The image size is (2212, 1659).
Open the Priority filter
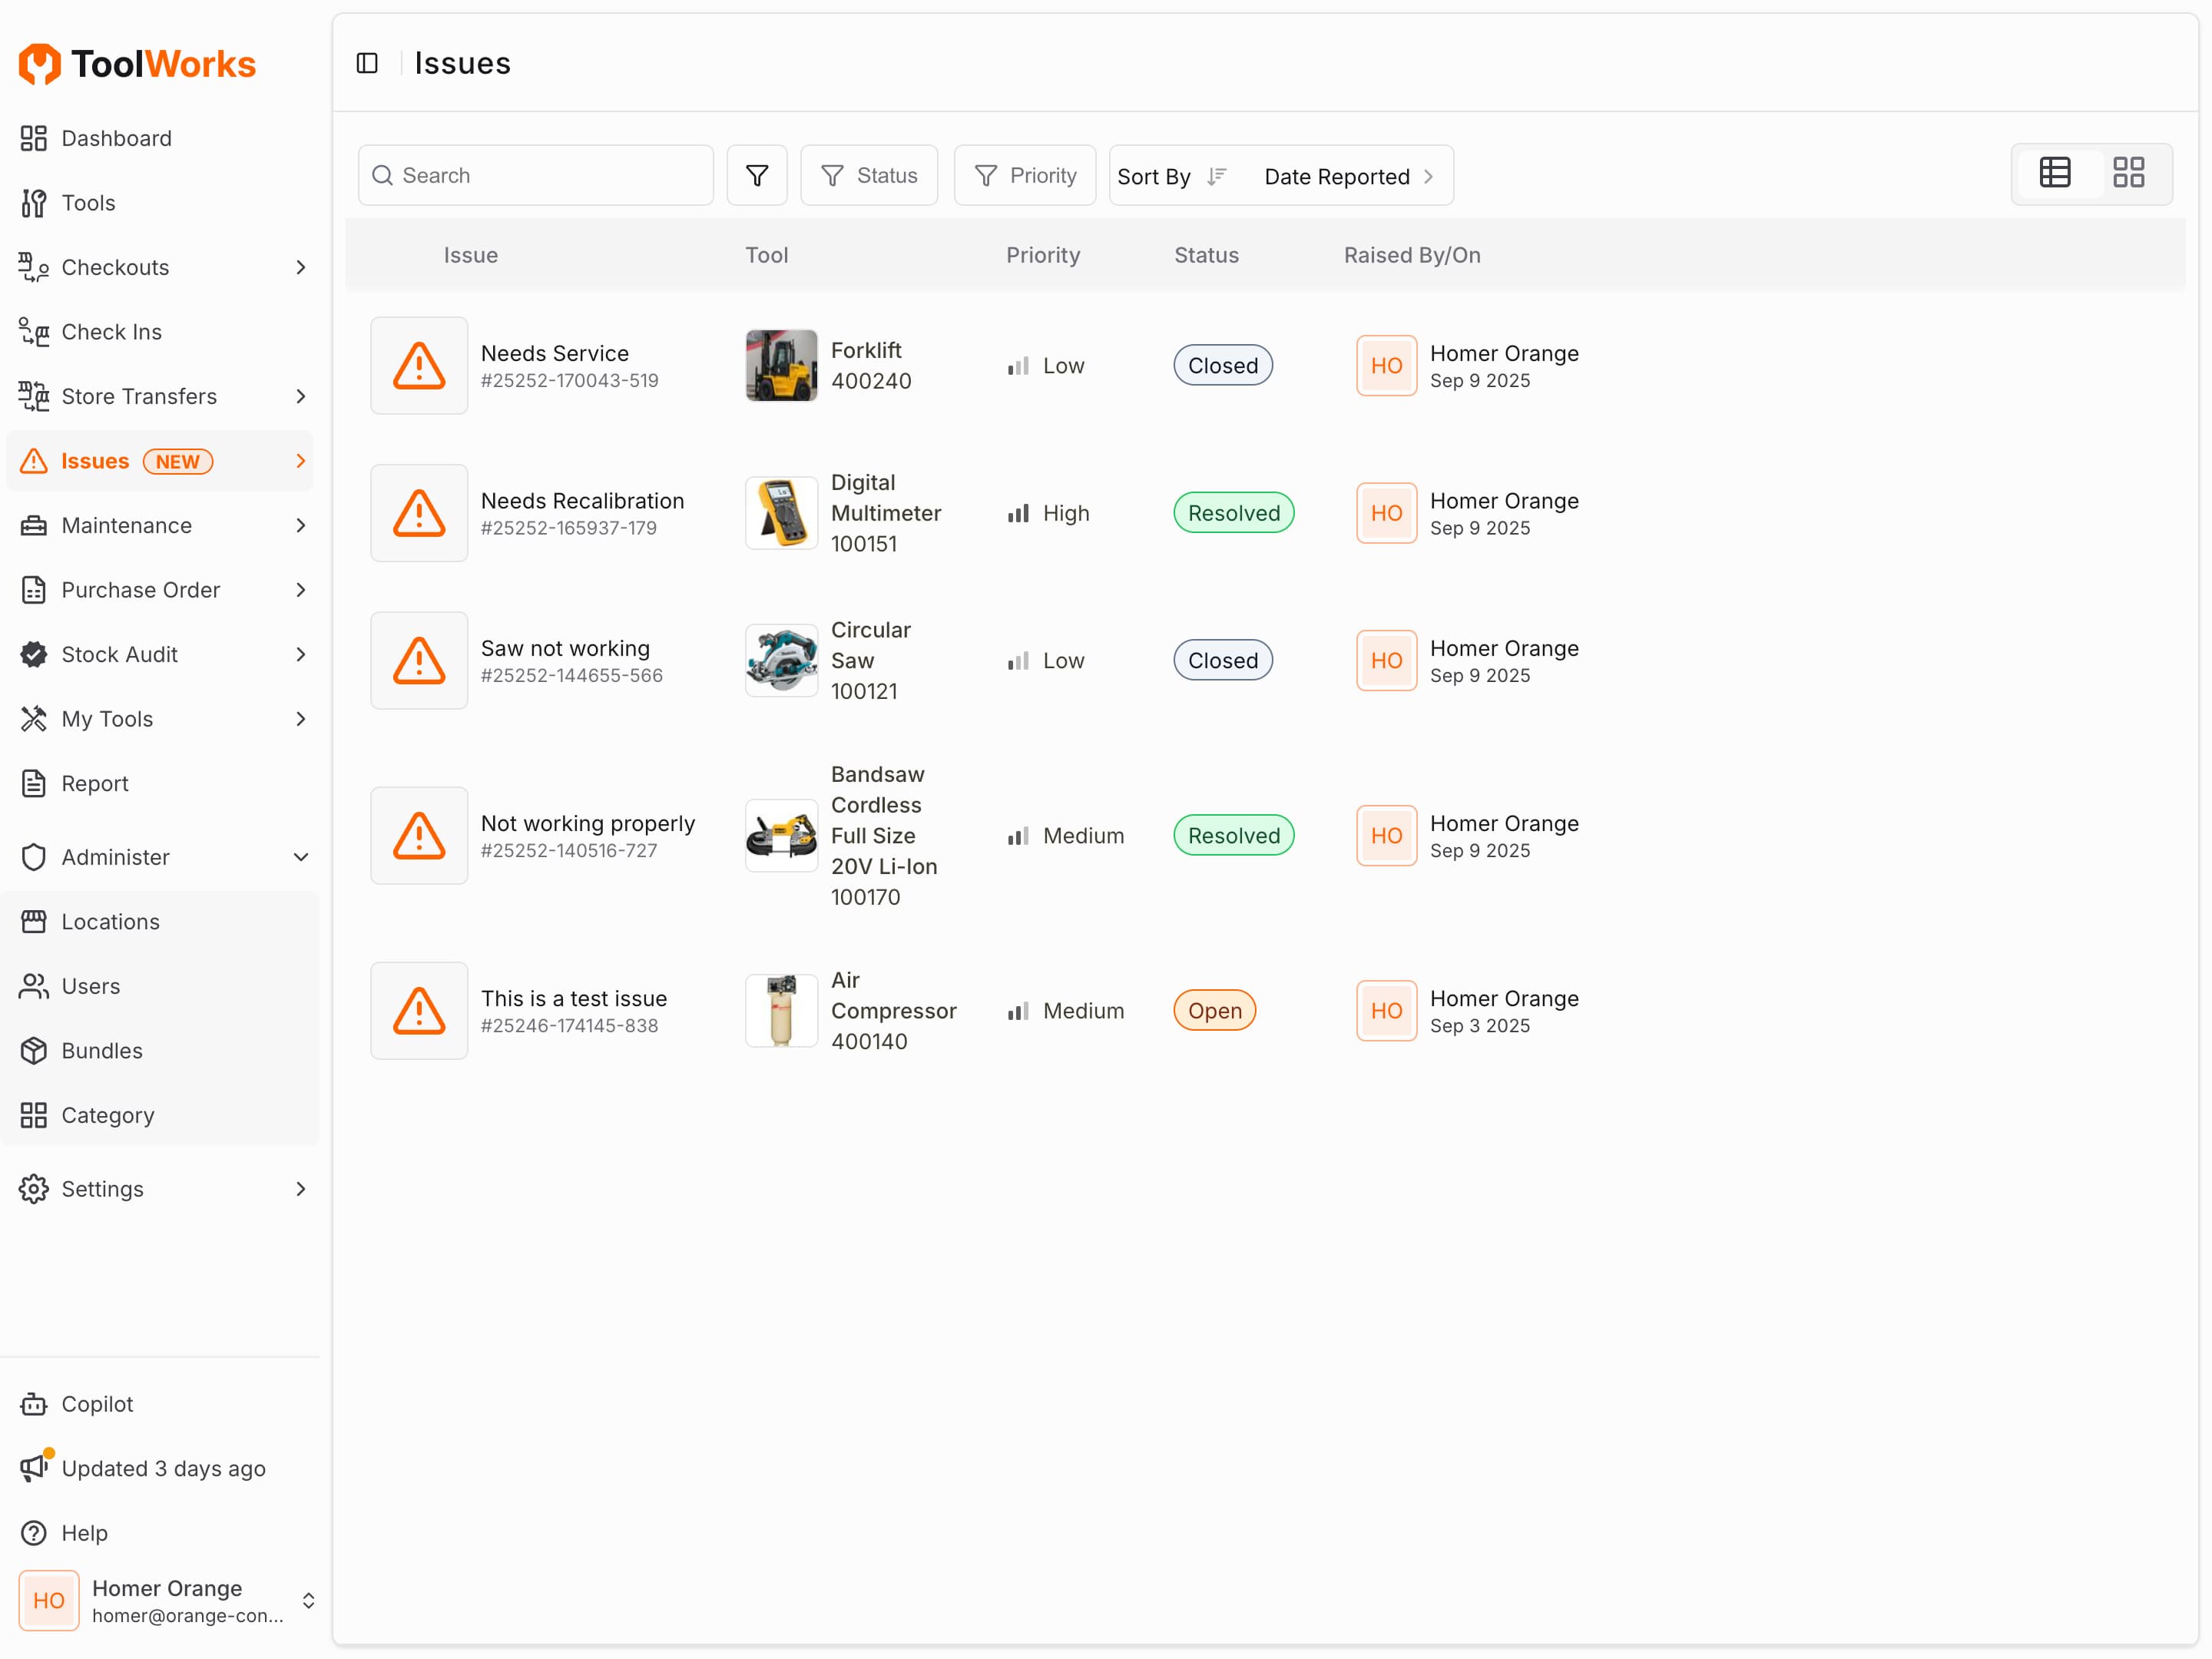(x=1025, y=176)
